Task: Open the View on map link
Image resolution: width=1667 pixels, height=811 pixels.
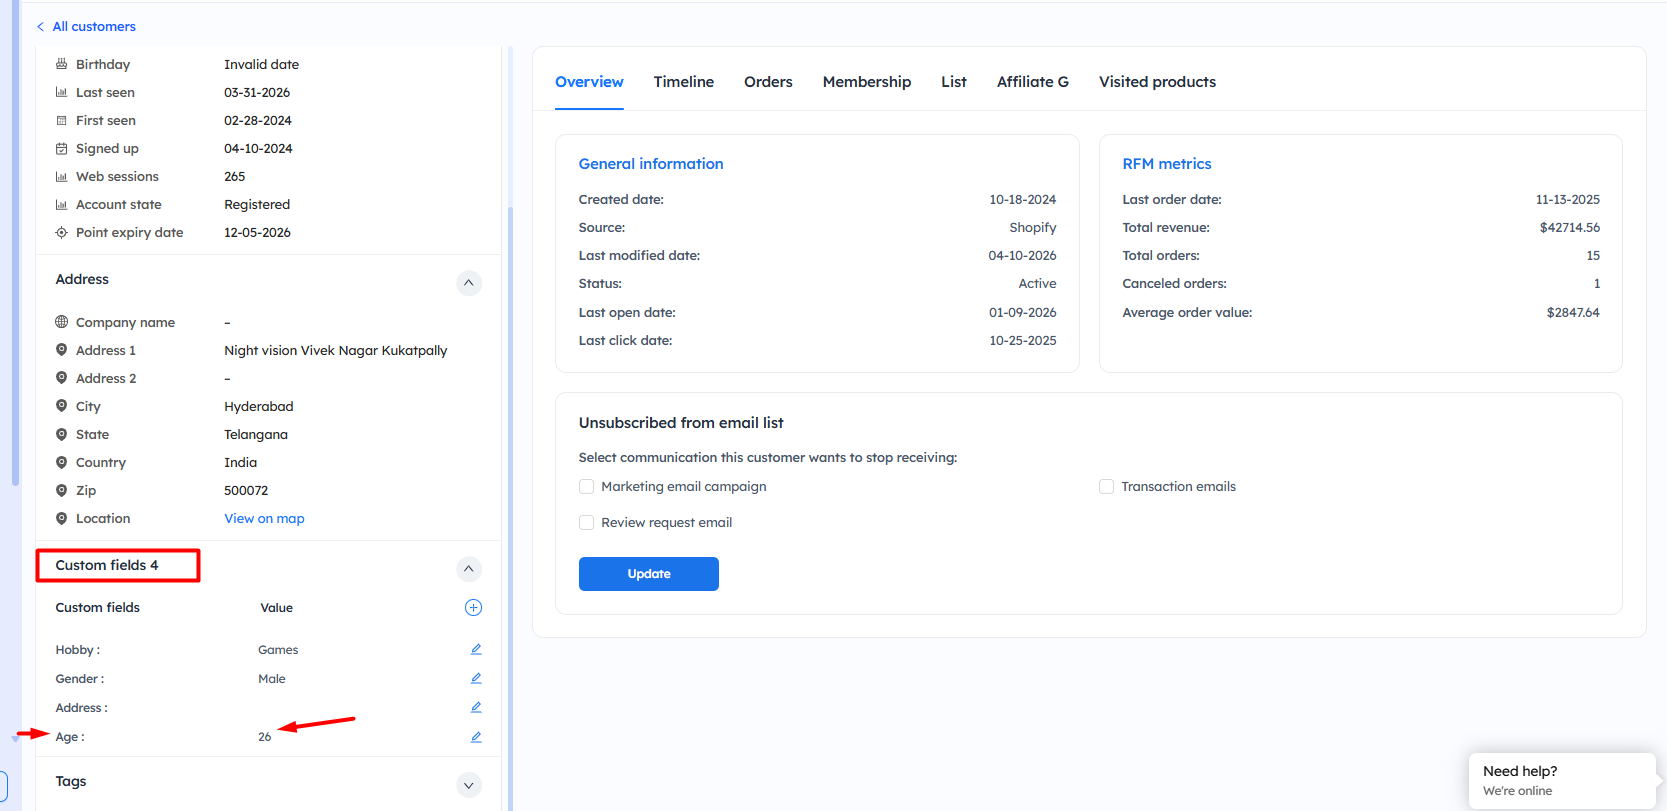Action: tap(264, 519)
